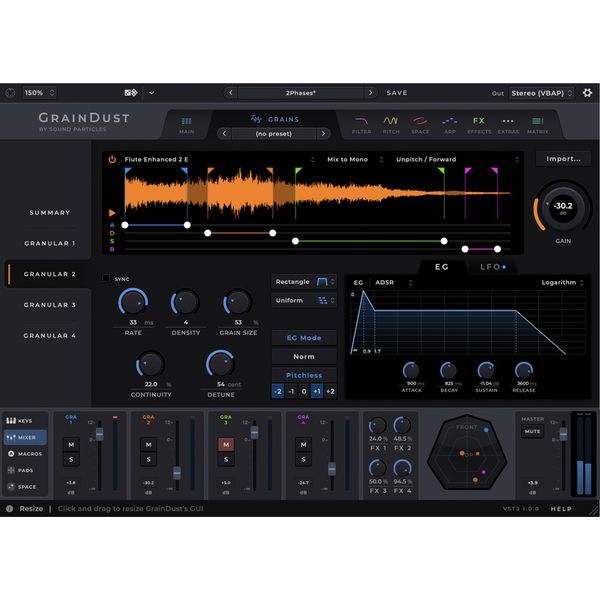Click the first purple release flag marker
The height and width of the screenshot is (600, 600).
(468, 170)
